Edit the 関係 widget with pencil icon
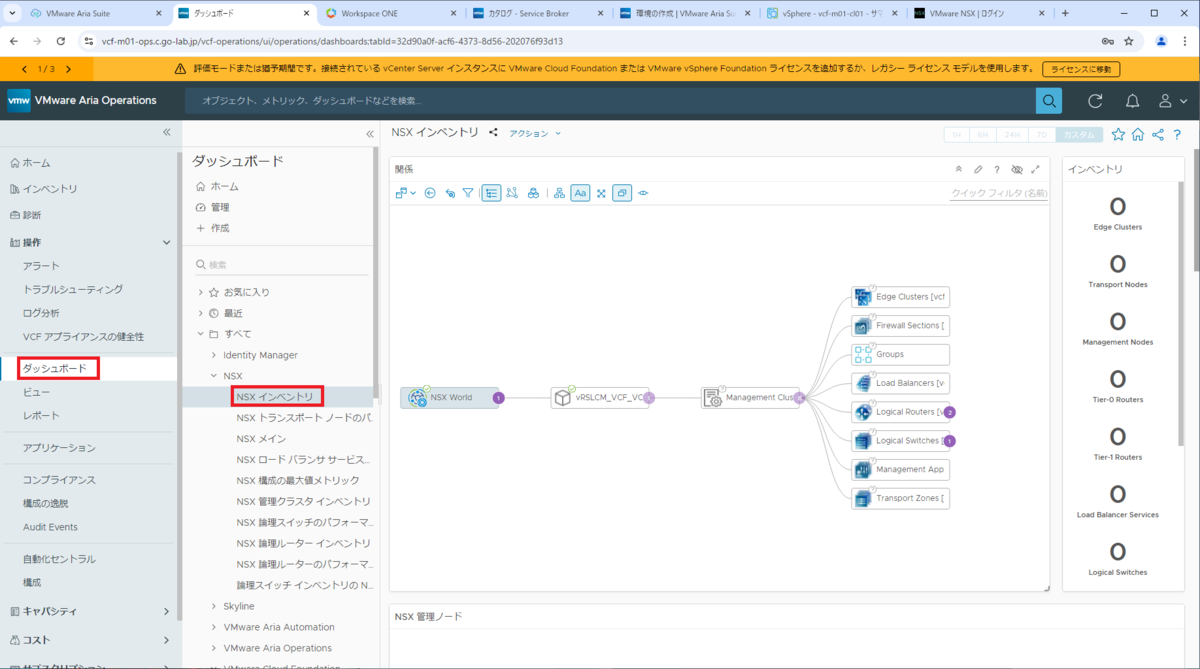The image size is (1200, 669). coord(978,170)
